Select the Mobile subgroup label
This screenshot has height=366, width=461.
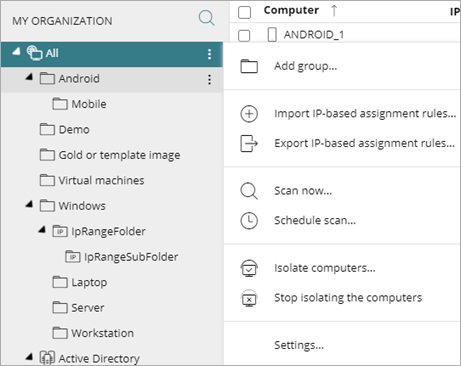point(89,104)
